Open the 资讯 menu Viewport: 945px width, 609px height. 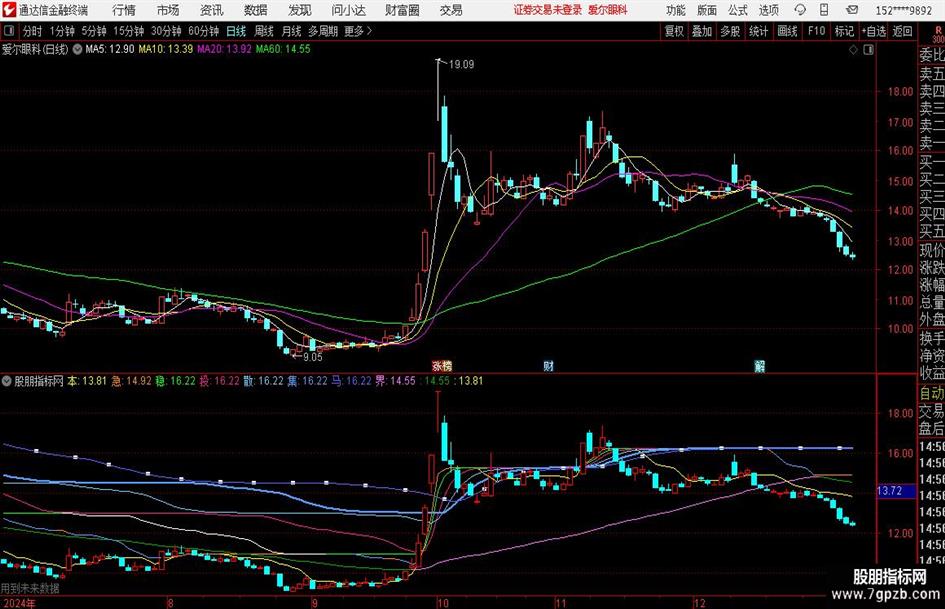point(212,10)
